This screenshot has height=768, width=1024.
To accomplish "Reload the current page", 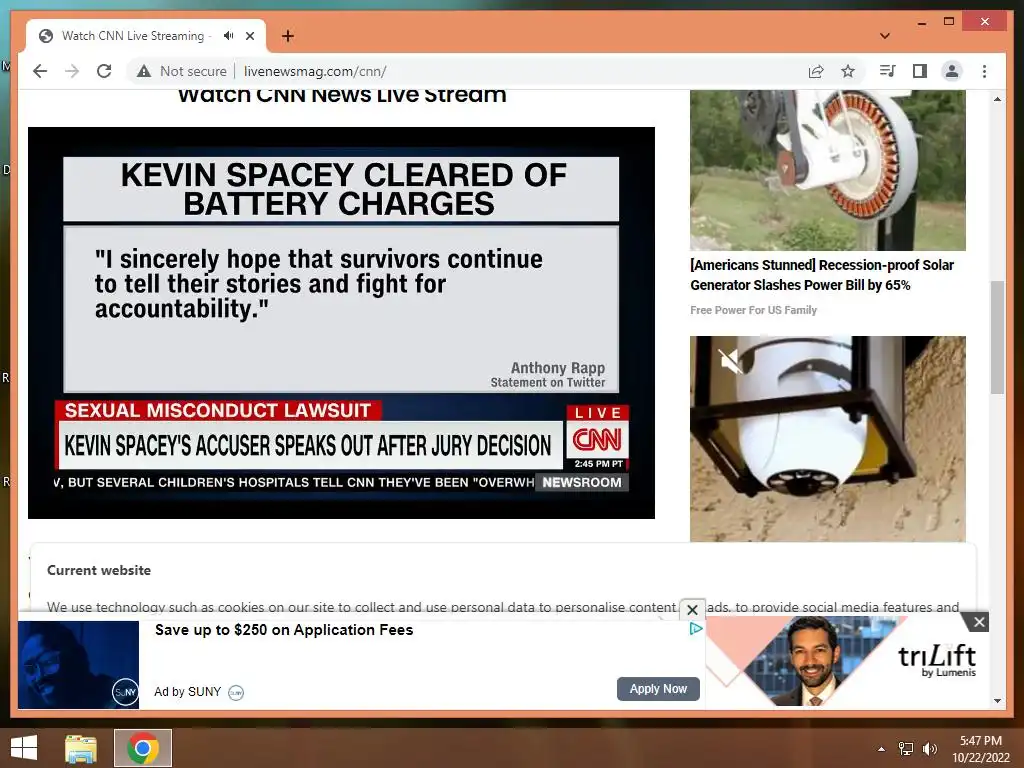I will pyautogui.click(x=104, y=71).
